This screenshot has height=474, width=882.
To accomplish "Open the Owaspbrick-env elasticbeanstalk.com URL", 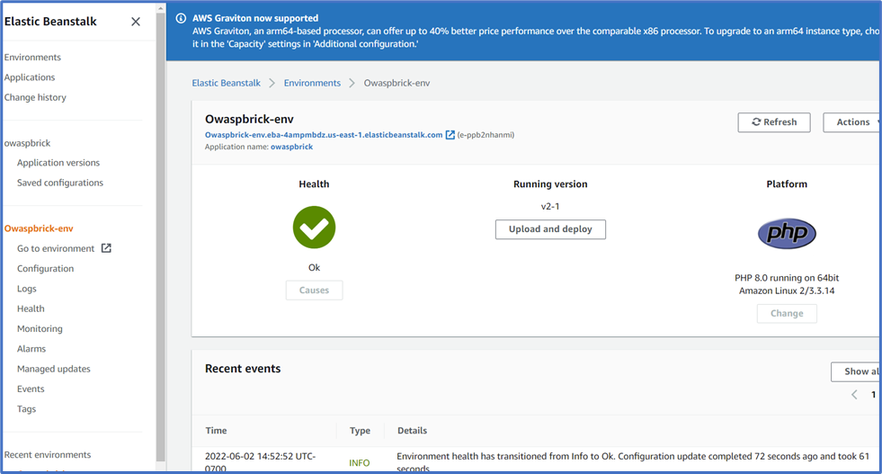I will [323, 135].
